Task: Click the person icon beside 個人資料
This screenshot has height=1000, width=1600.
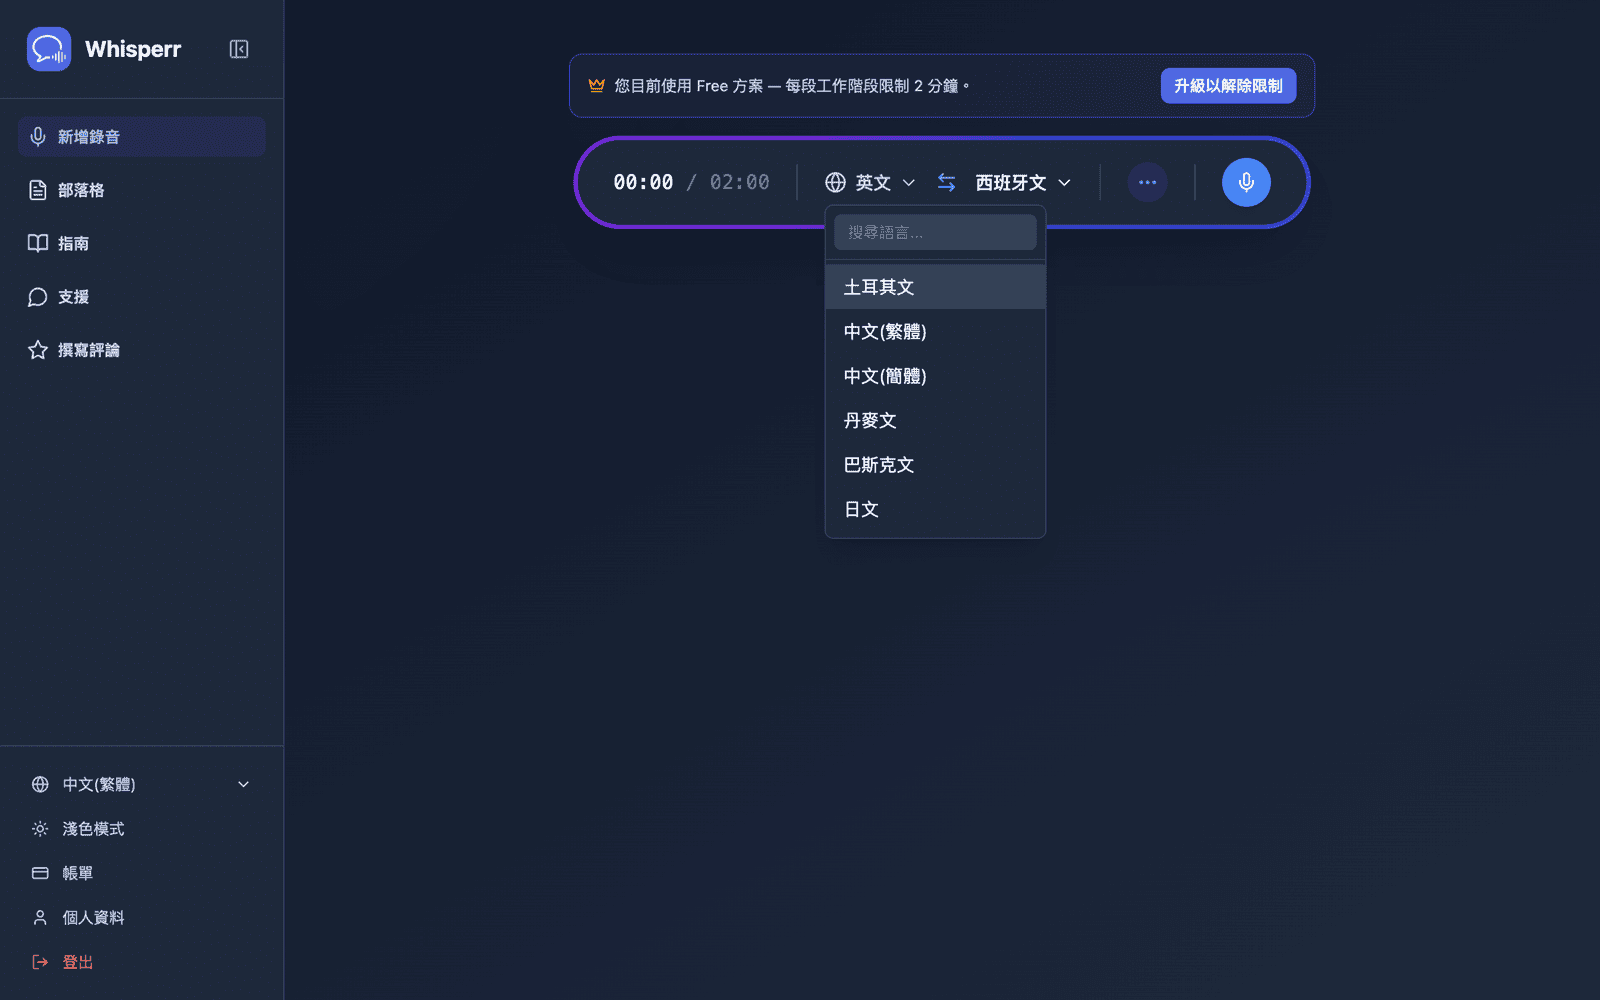Action: pyautogui.click(x=40, y=918)
